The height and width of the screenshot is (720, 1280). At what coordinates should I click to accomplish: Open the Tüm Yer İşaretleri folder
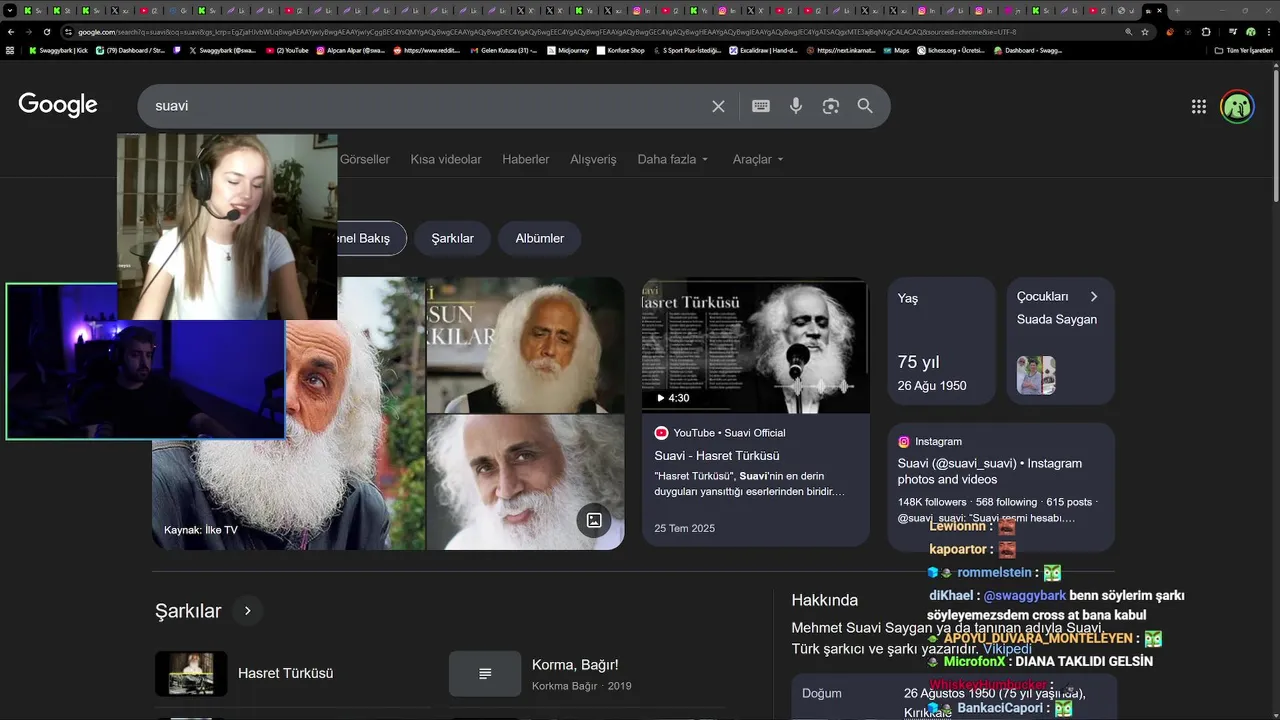[x=1243, y=50]
